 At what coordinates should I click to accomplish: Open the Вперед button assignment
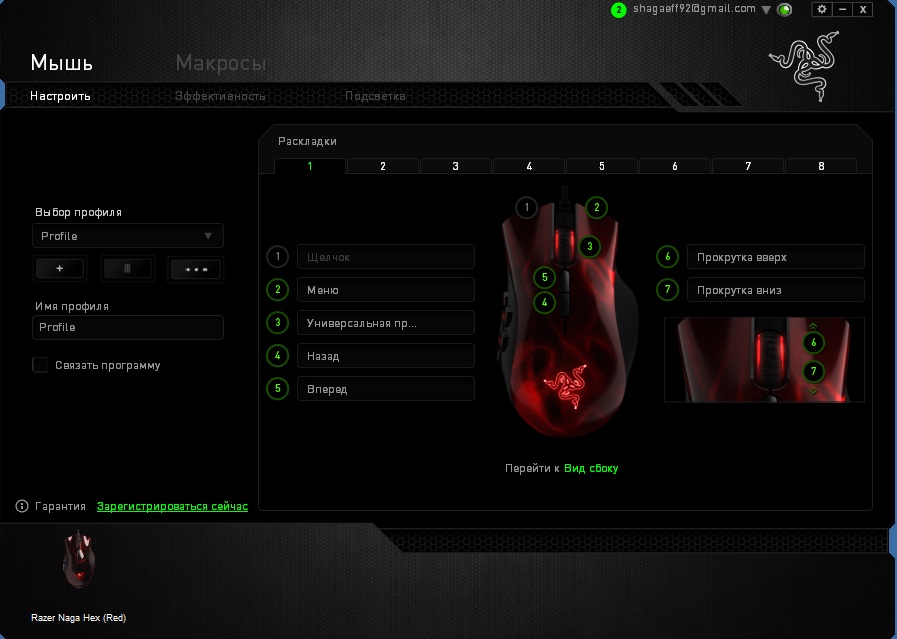click(x=386, y=389)
